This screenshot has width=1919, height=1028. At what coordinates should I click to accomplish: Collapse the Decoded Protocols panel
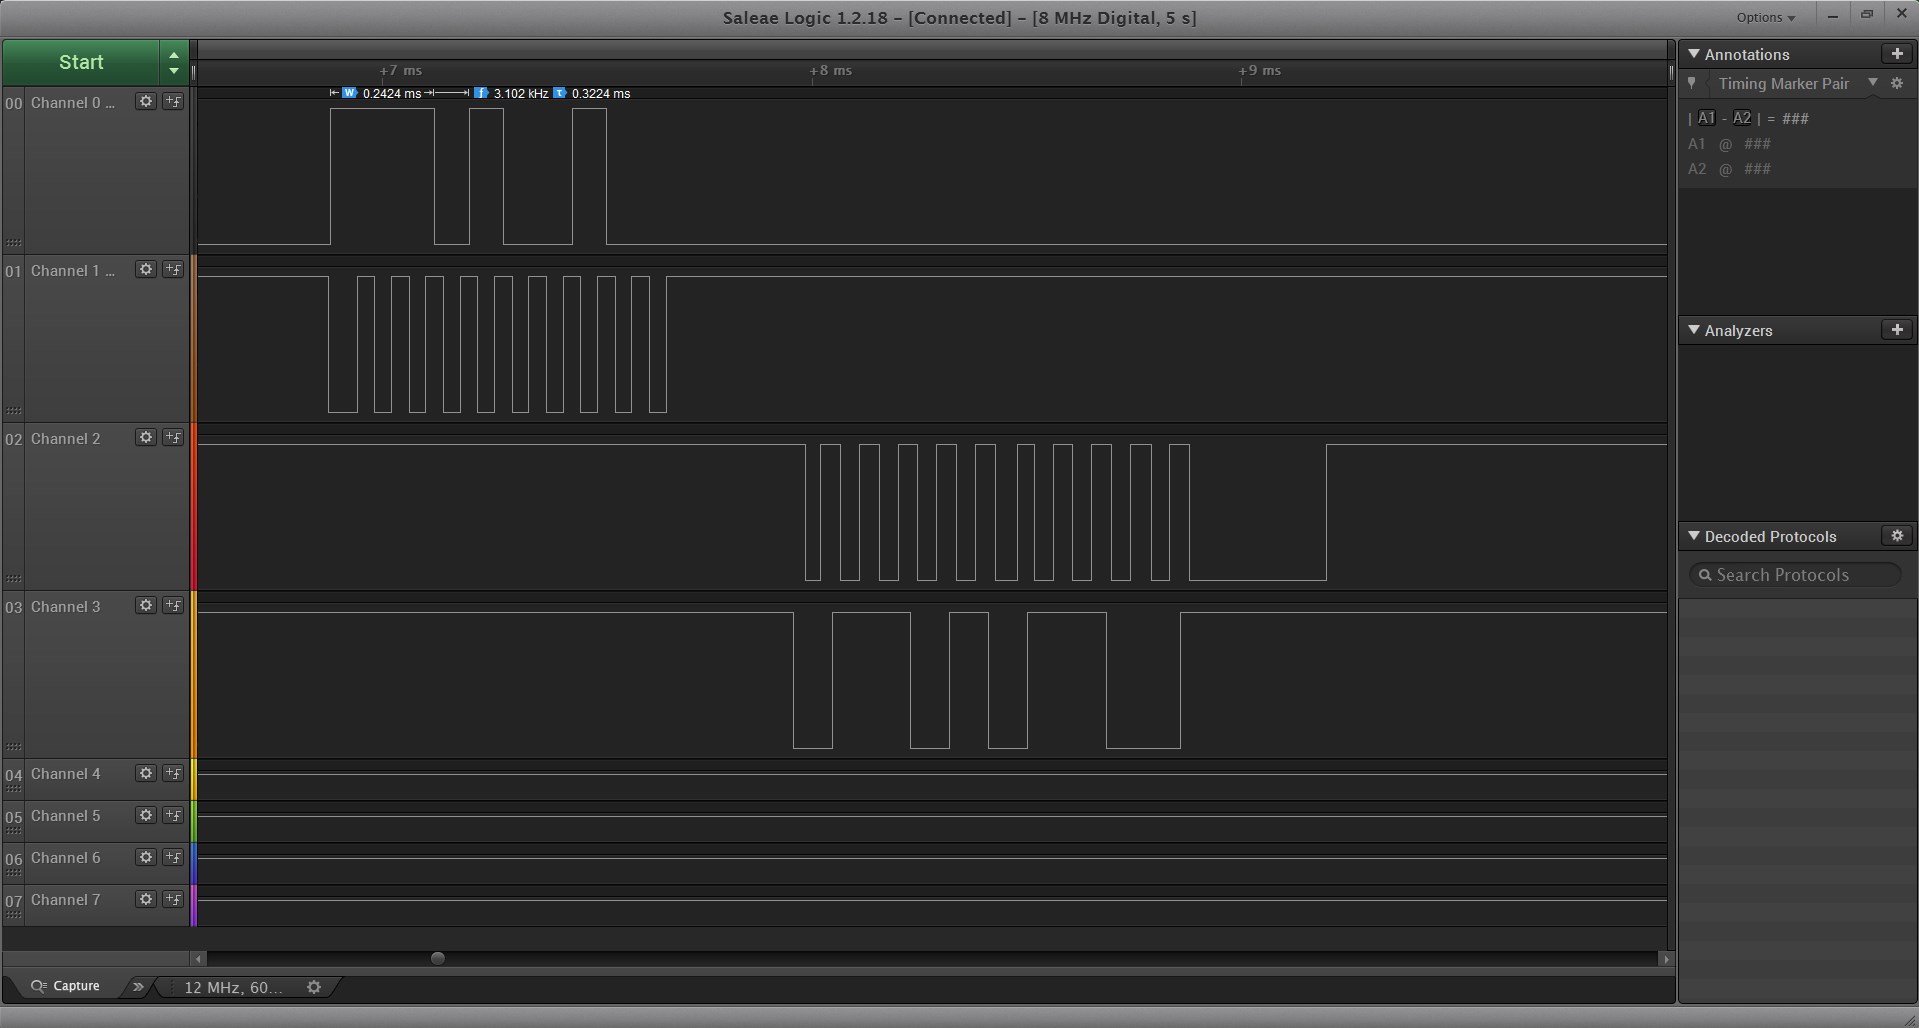[1694, 536]
